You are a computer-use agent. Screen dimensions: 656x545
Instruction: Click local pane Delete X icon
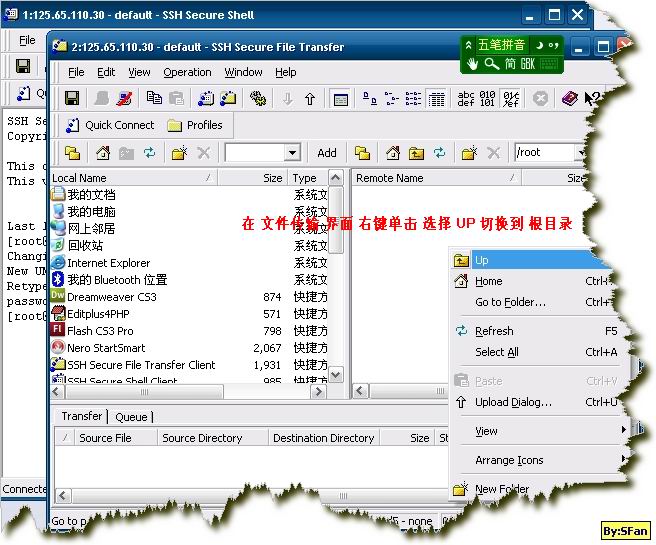[204, 153]
